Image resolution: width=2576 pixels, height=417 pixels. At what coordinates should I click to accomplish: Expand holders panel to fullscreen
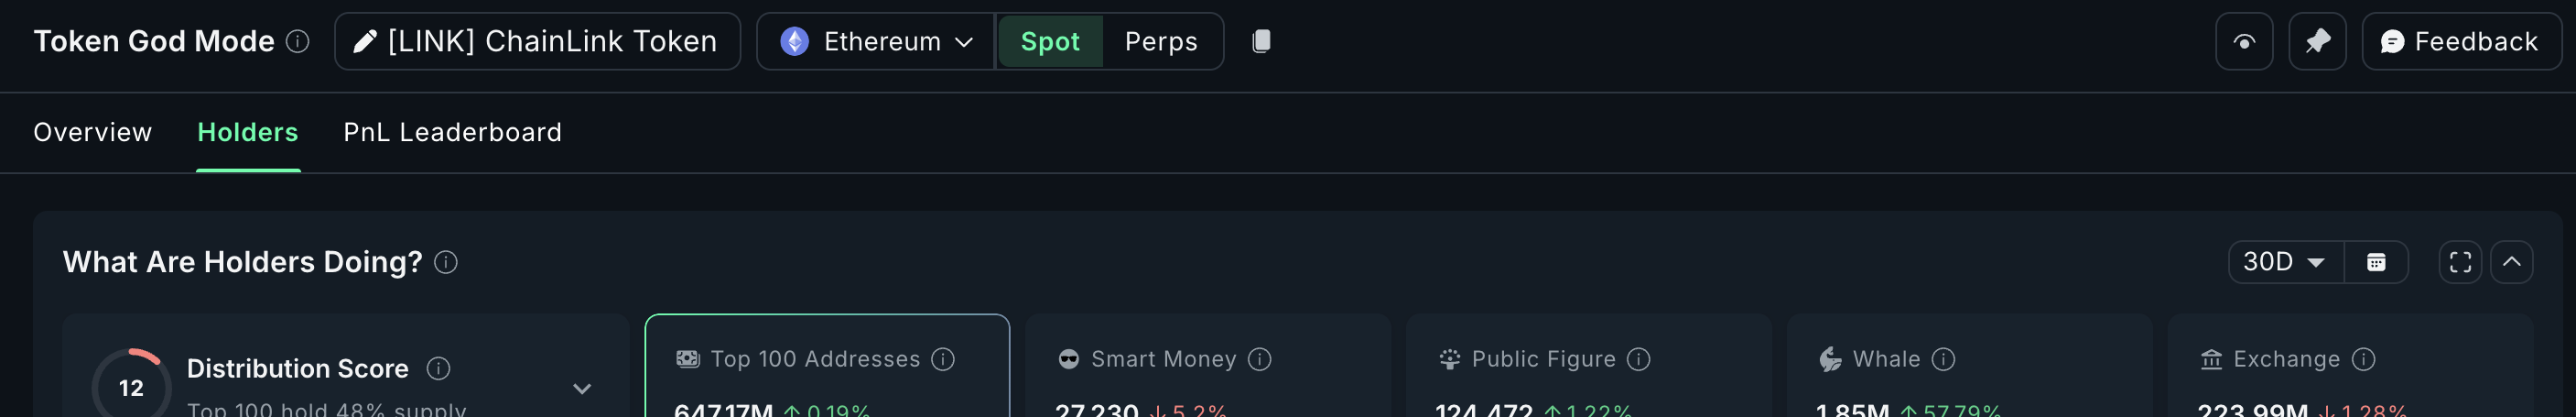pyautogui.click(x=2460, y=262)
